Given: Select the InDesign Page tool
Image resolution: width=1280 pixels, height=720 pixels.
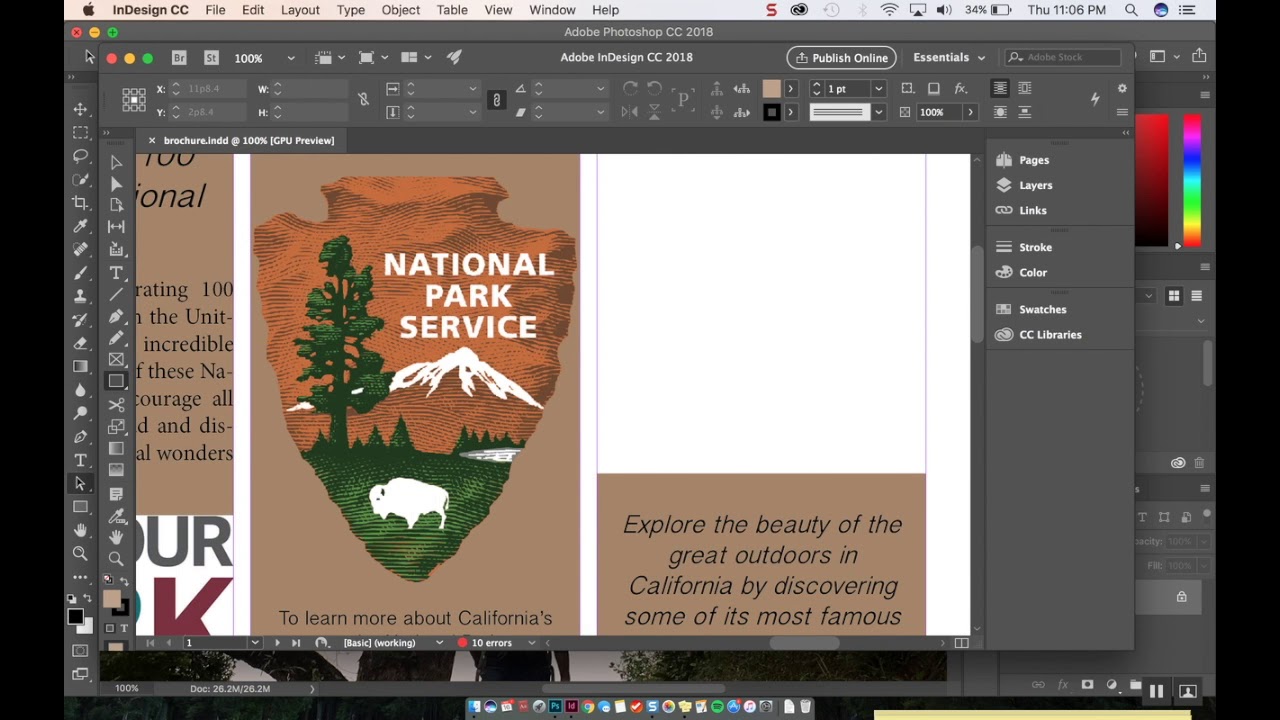Looking at the screenshot, I should [x=116, y=205].
